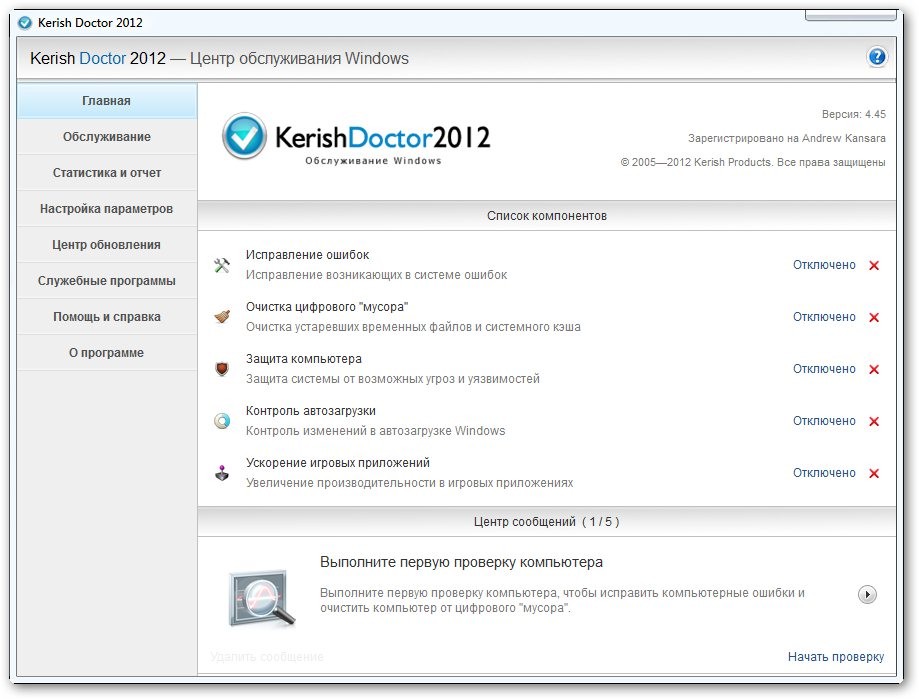Image resolution: width=919 pixels, height=699 pixels.
Task: Go to next message with arrow button
Action: tap(867, 594)
